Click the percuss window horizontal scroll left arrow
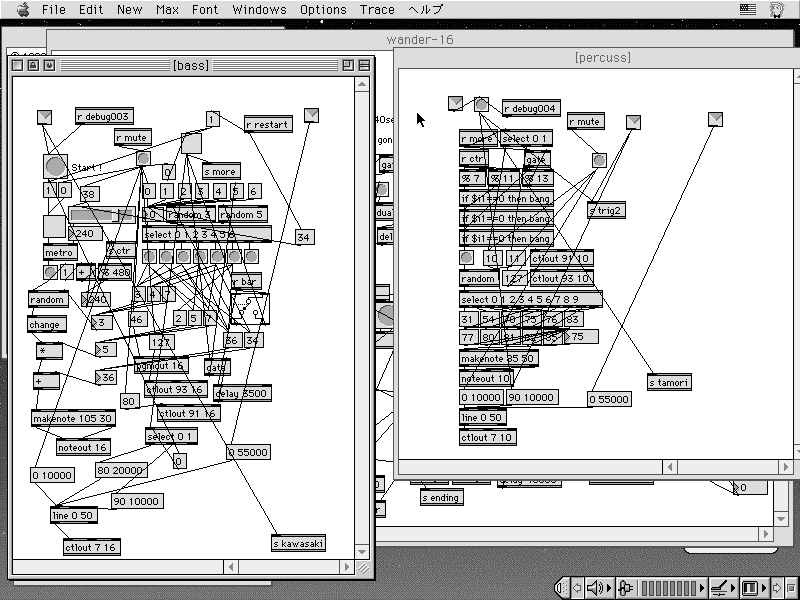 670,467
